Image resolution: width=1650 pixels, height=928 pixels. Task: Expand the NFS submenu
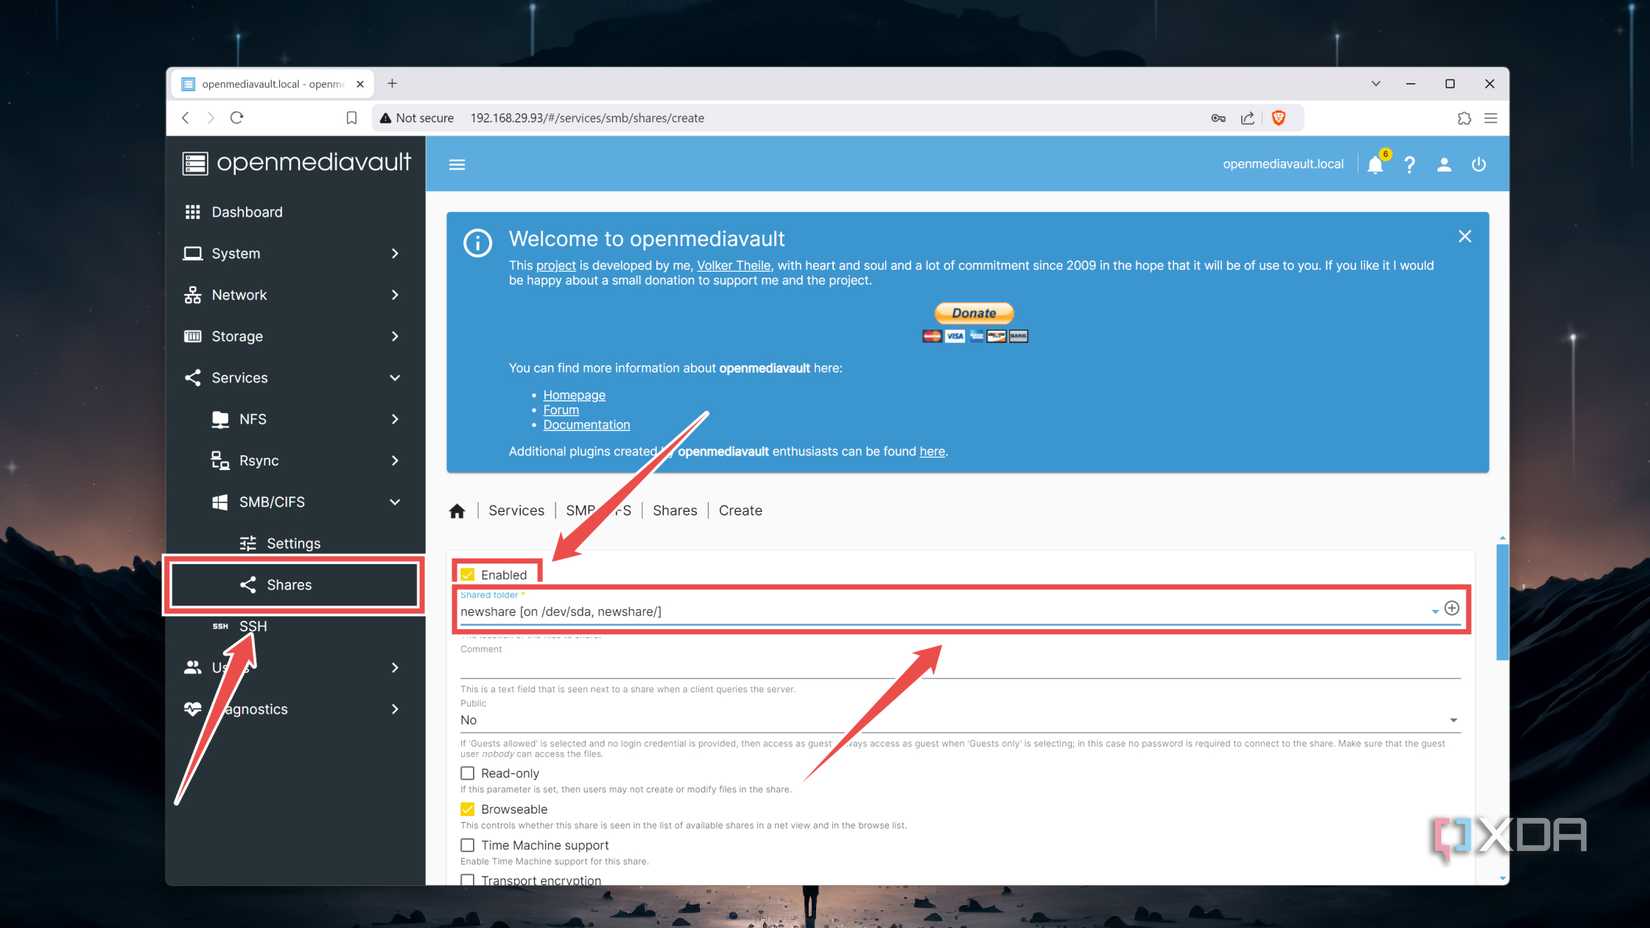tap(295, 419)
